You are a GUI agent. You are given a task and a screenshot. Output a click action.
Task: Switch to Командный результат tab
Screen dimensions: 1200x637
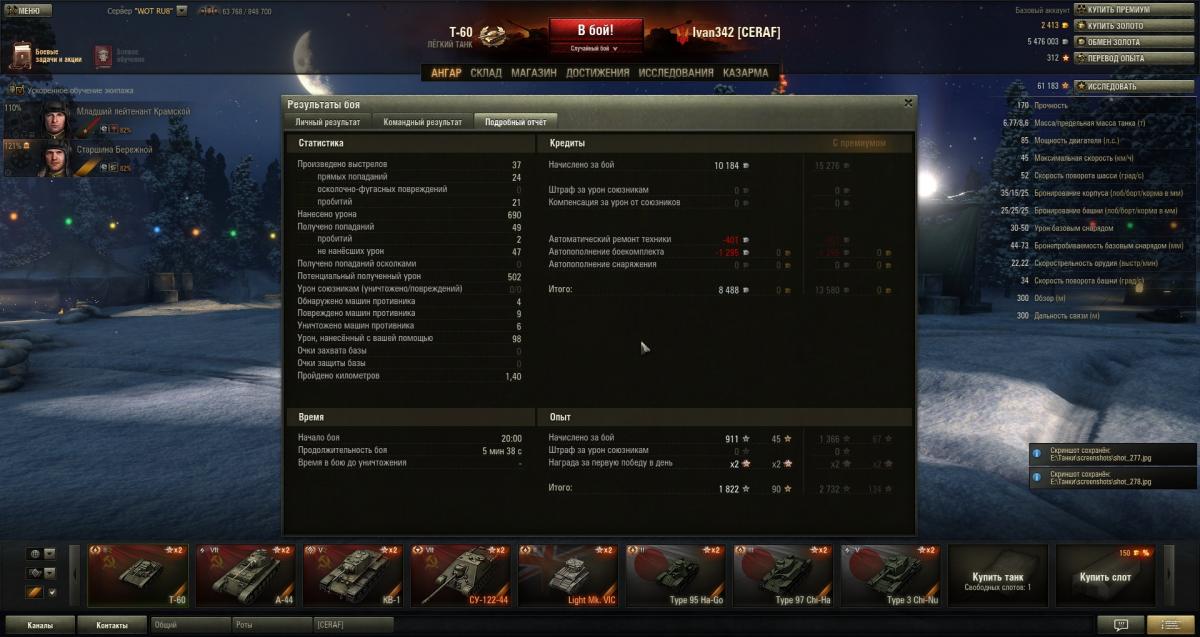tap(421, 121)
